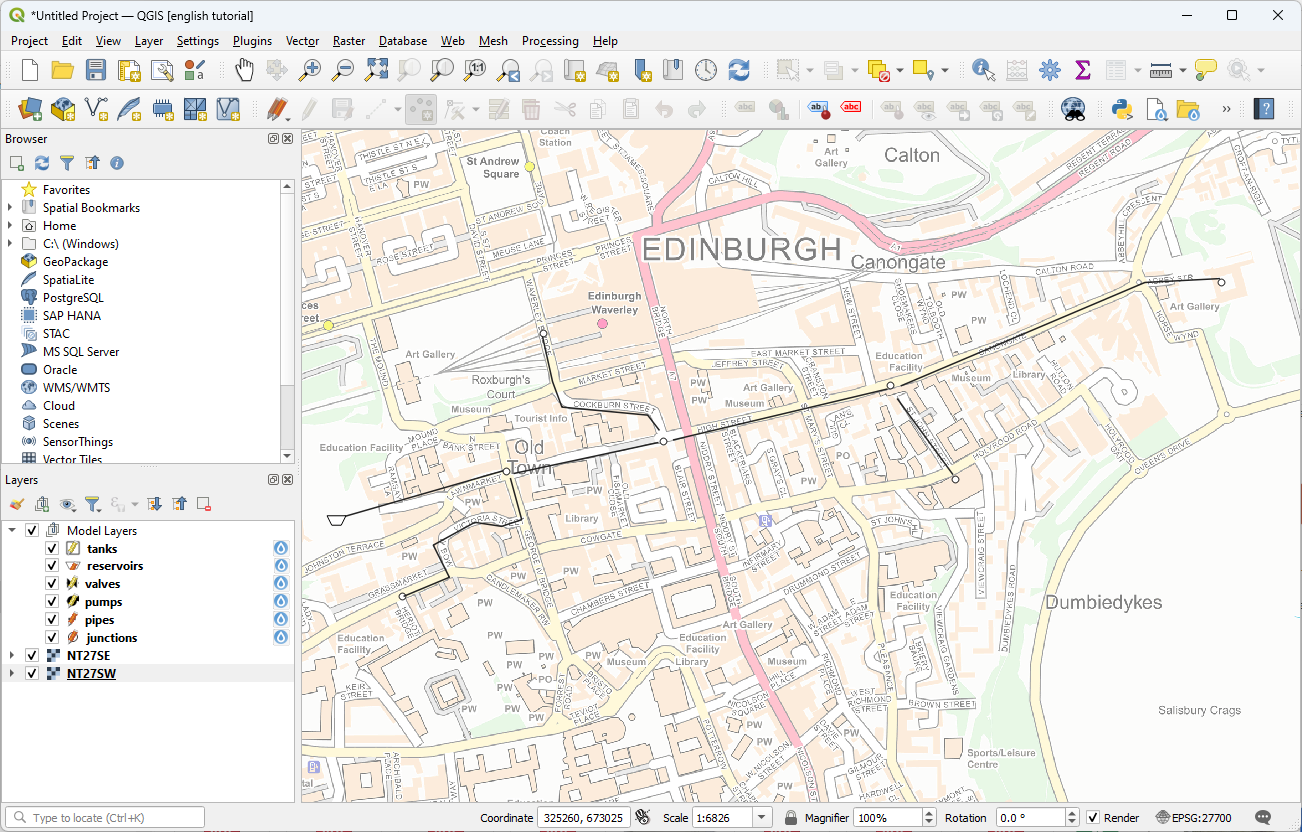Click Zoom Full extent icon
This screenshot has width=1302, height=832.
coord(376,70)
